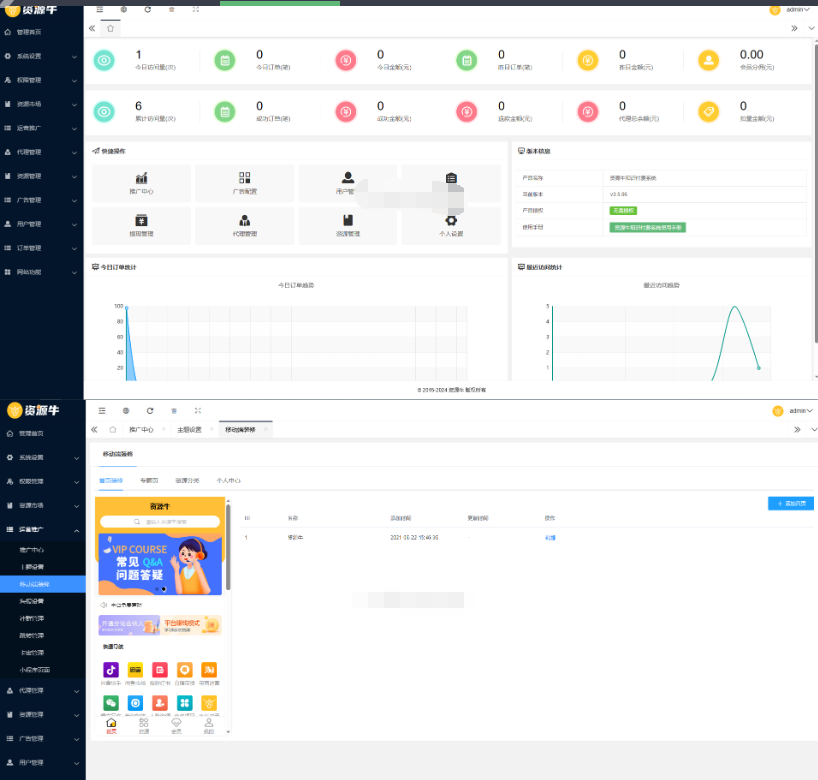Select 我的 profile icon in preview bottom bar
This screenshot has width=818, height=780.
point(208,725)
